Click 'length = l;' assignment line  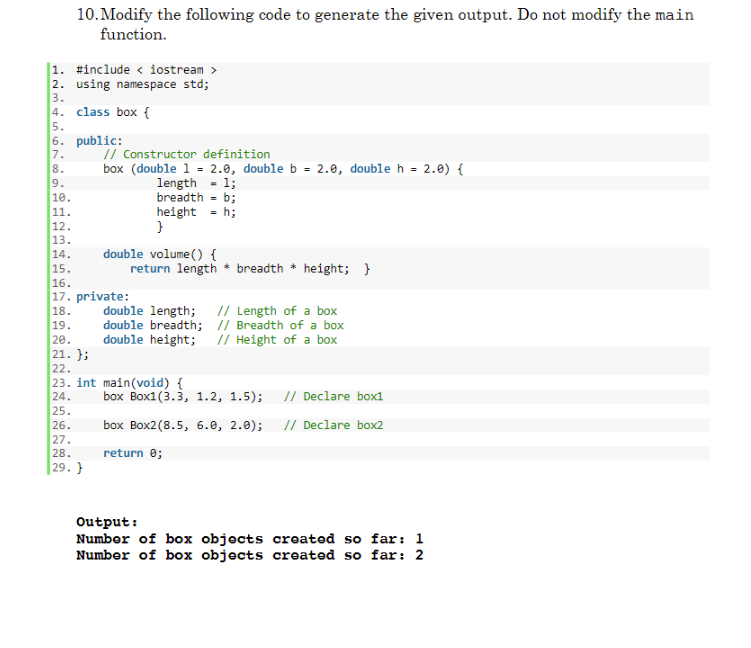click(196, 183)
